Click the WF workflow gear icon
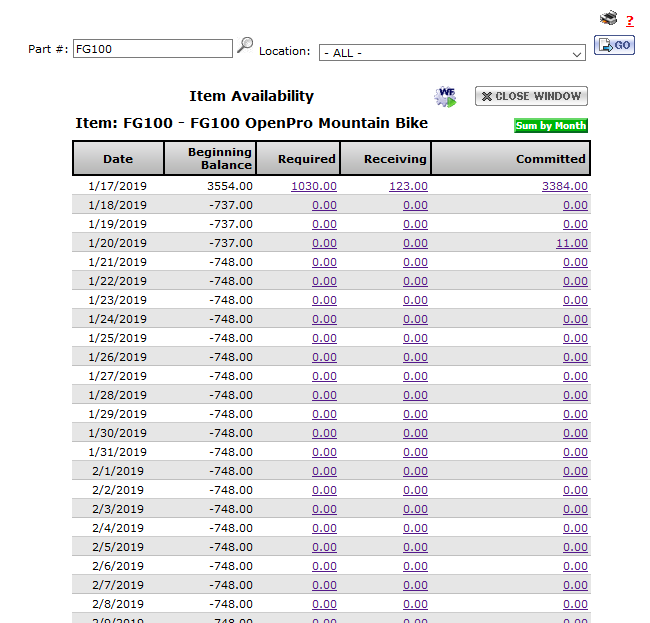Image resolution: width=650 pixels, height=623 pixels. pos(445,97)
